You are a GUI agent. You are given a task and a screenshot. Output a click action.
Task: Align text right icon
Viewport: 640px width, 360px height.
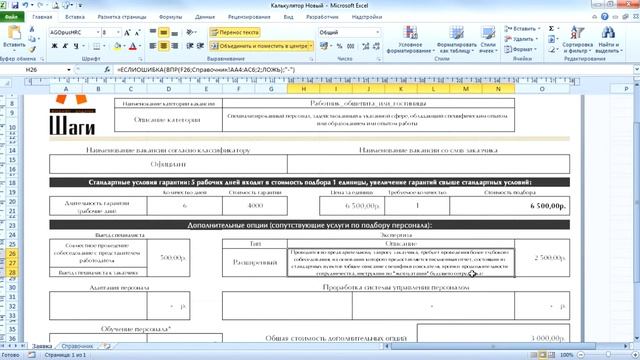point(175,46)
